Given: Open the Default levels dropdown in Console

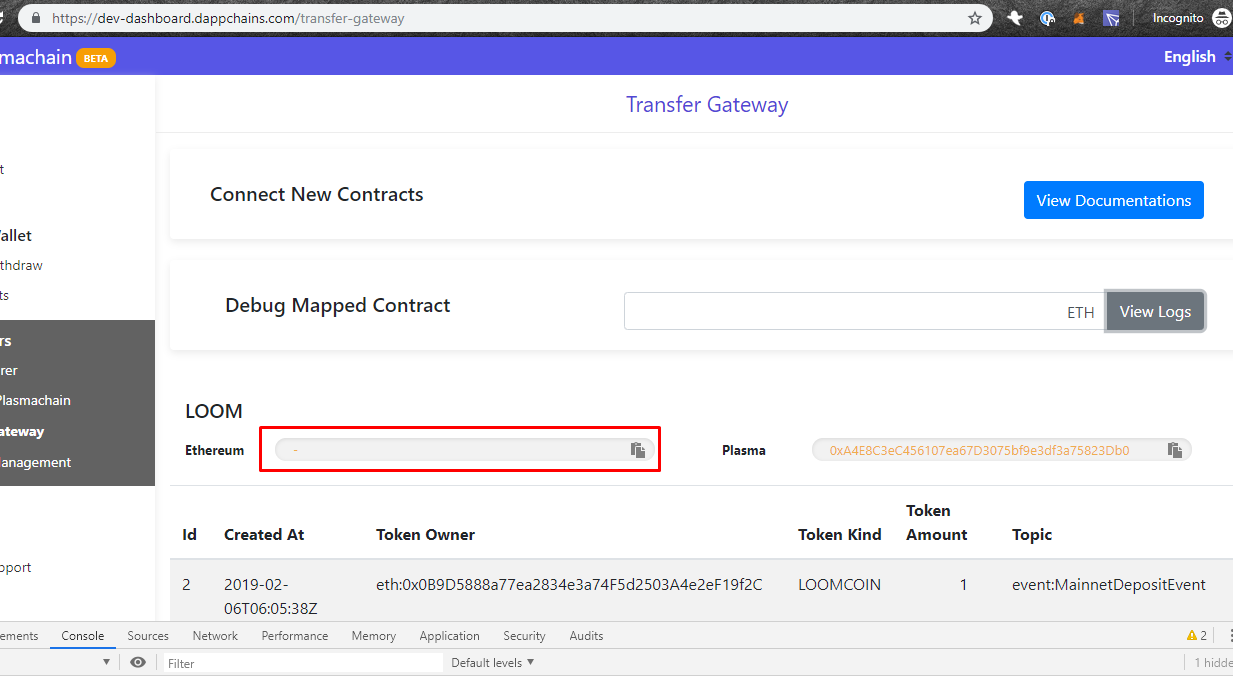Looking at the screenshot, I should pyautogui.click(x=491, y=662).
